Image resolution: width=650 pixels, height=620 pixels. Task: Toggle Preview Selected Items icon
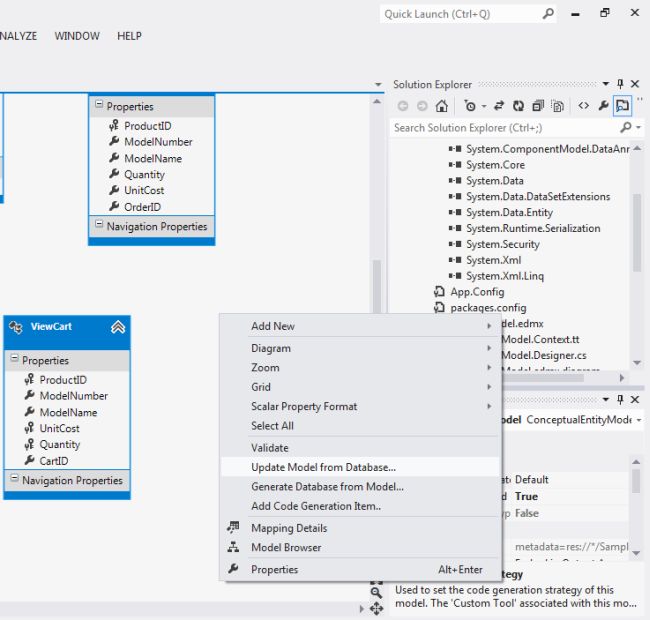(x=622, y=106)
